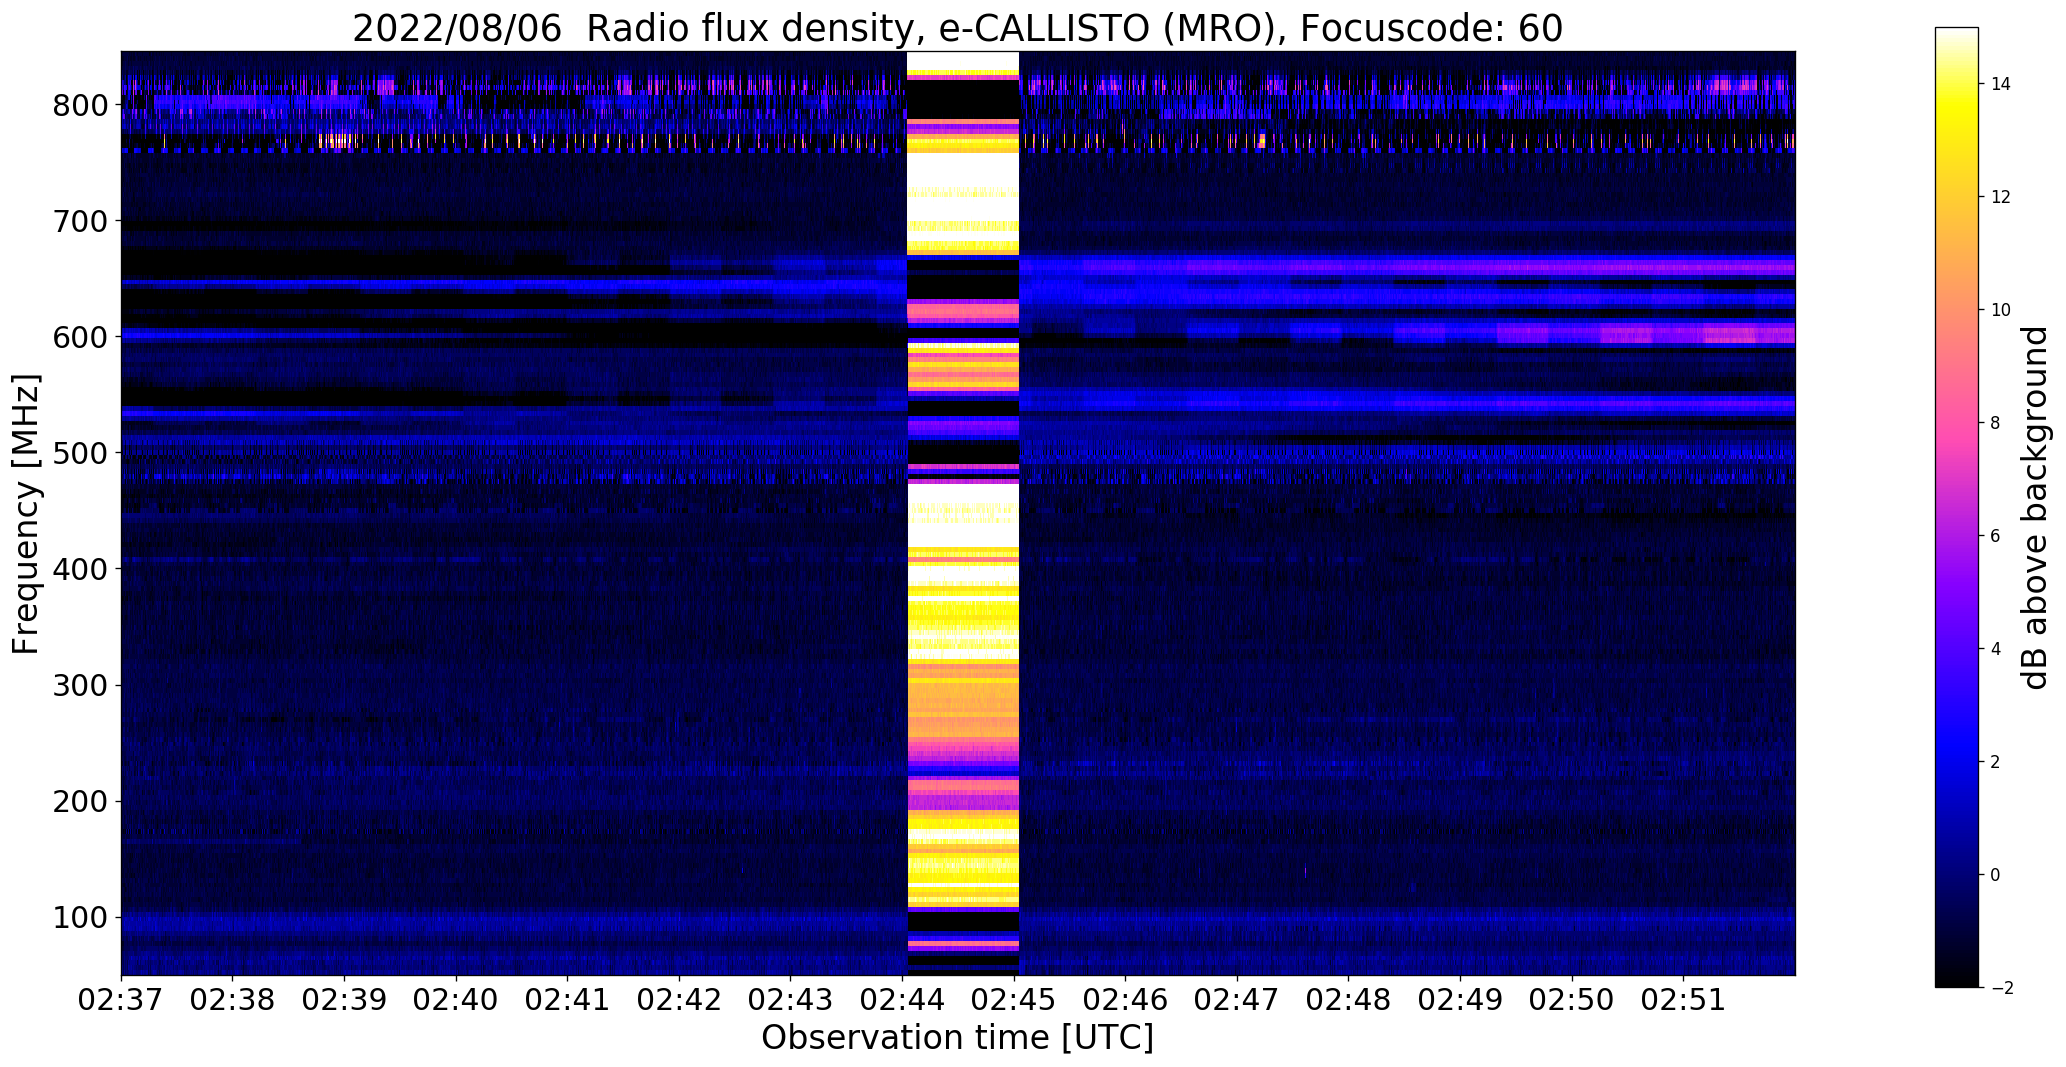Screen dimensions: 2066x1067
Task: Click the 02:45 time tick label
Action: [1015, 1000]
